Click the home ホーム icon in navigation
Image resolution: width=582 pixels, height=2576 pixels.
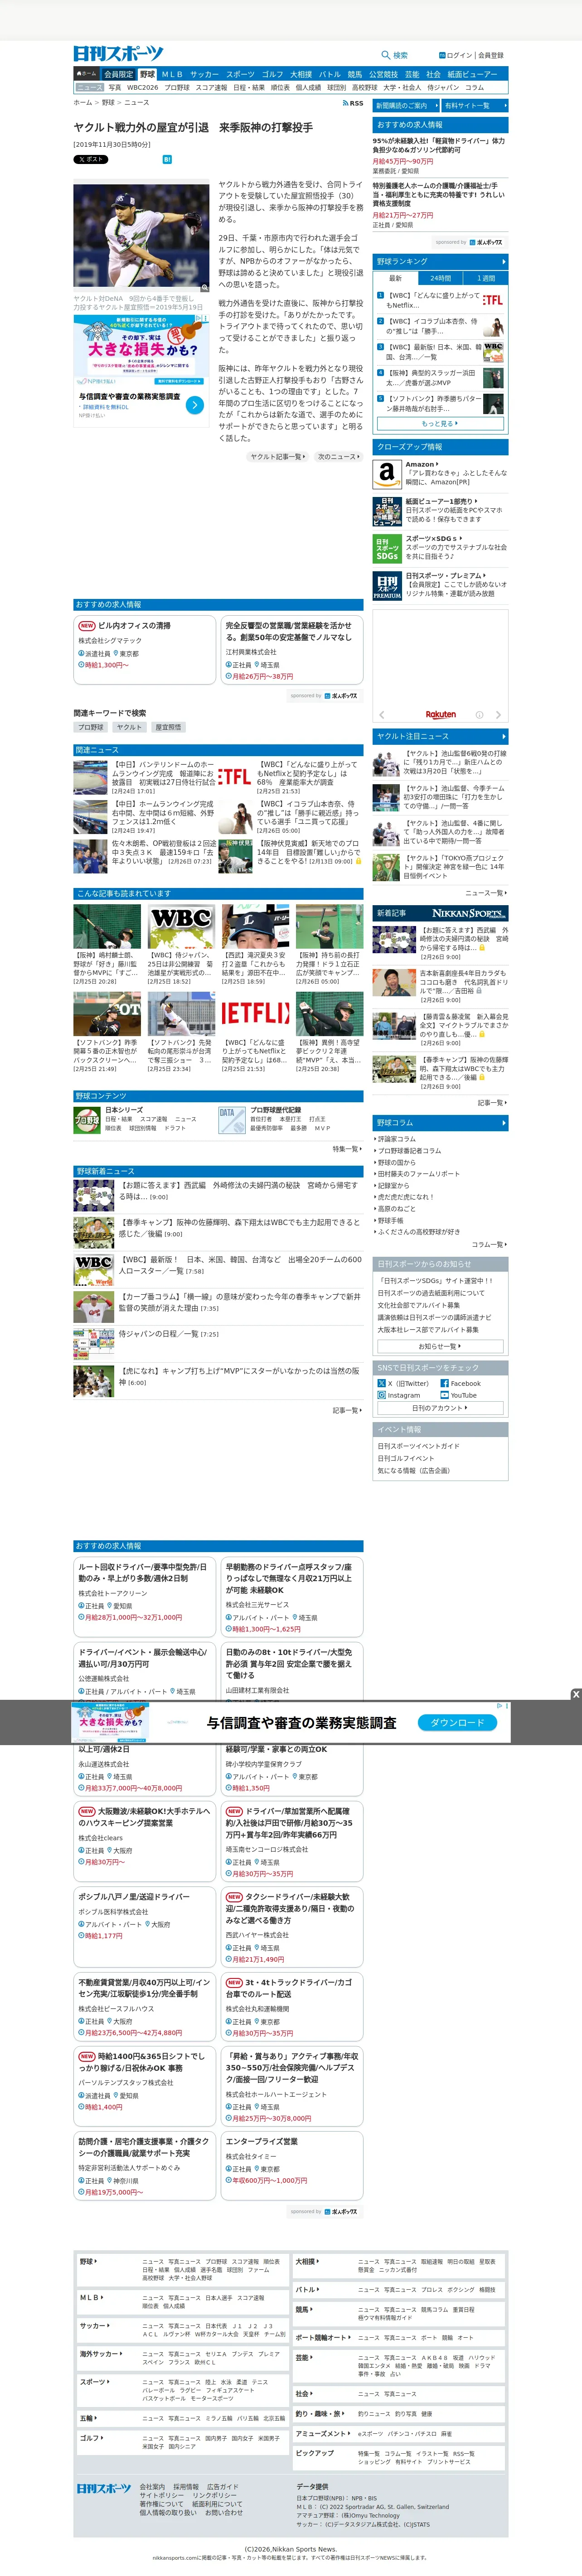(87, 74)
